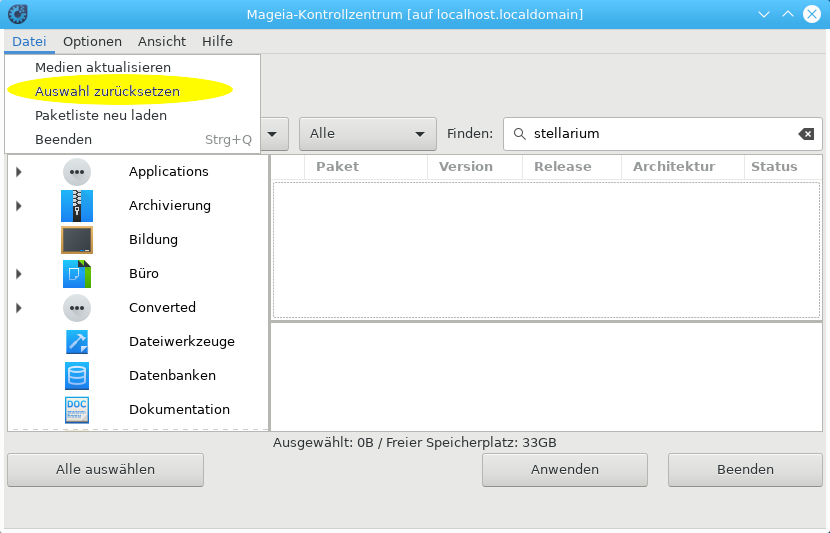Click the Dateiwerkzeuge hammer icon
830x533 pixels.
click(77, 342)
